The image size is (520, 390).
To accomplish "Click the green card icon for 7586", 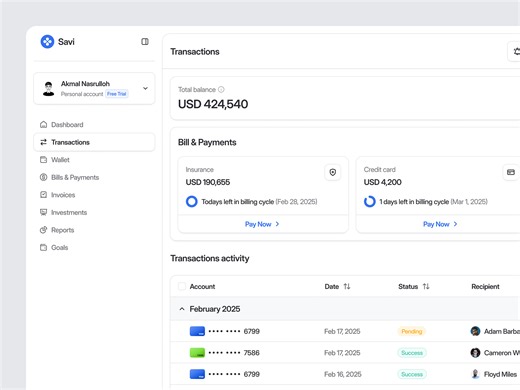I will pyautogui.click(x=197, y=353).
